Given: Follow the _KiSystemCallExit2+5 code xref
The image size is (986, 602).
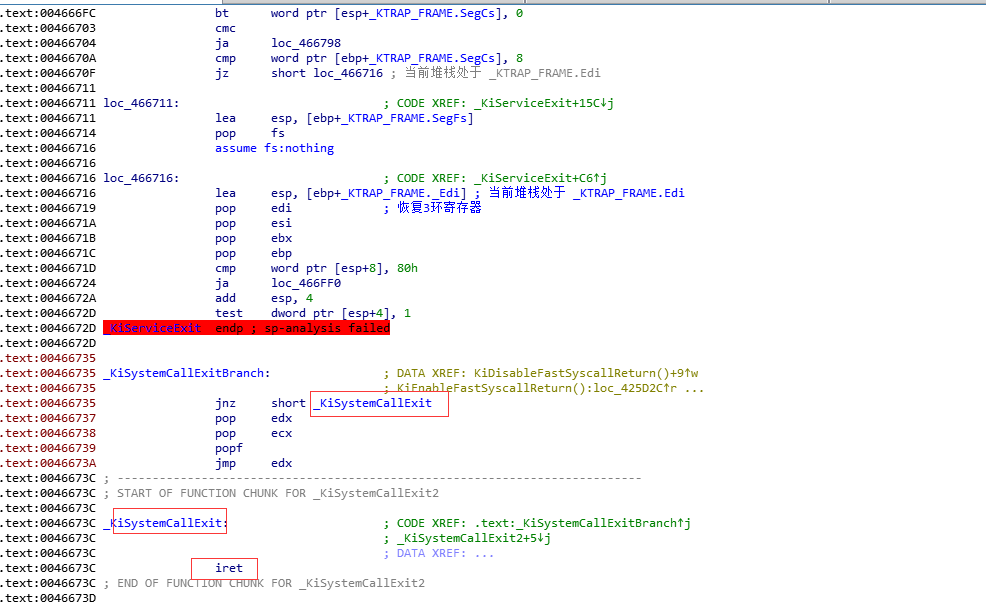Looking at the screenshot, I should [x=474, y=538].
